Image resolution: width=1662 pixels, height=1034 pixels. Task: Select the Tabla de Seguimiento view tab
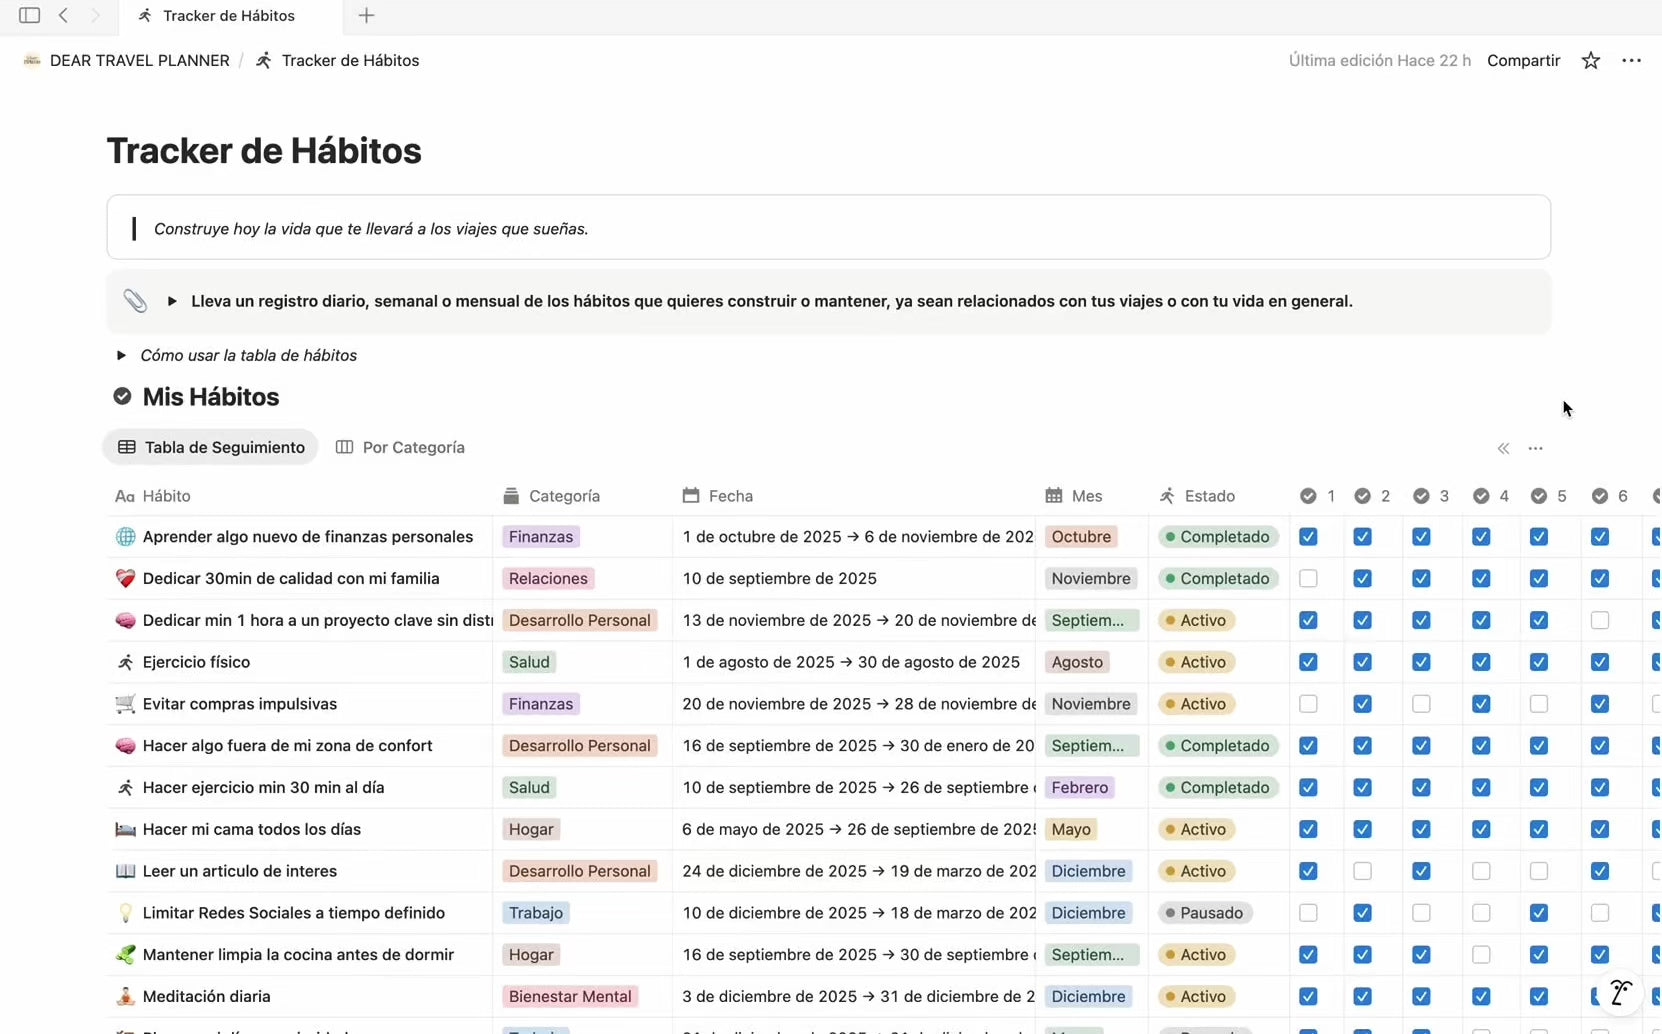point(211,447)
